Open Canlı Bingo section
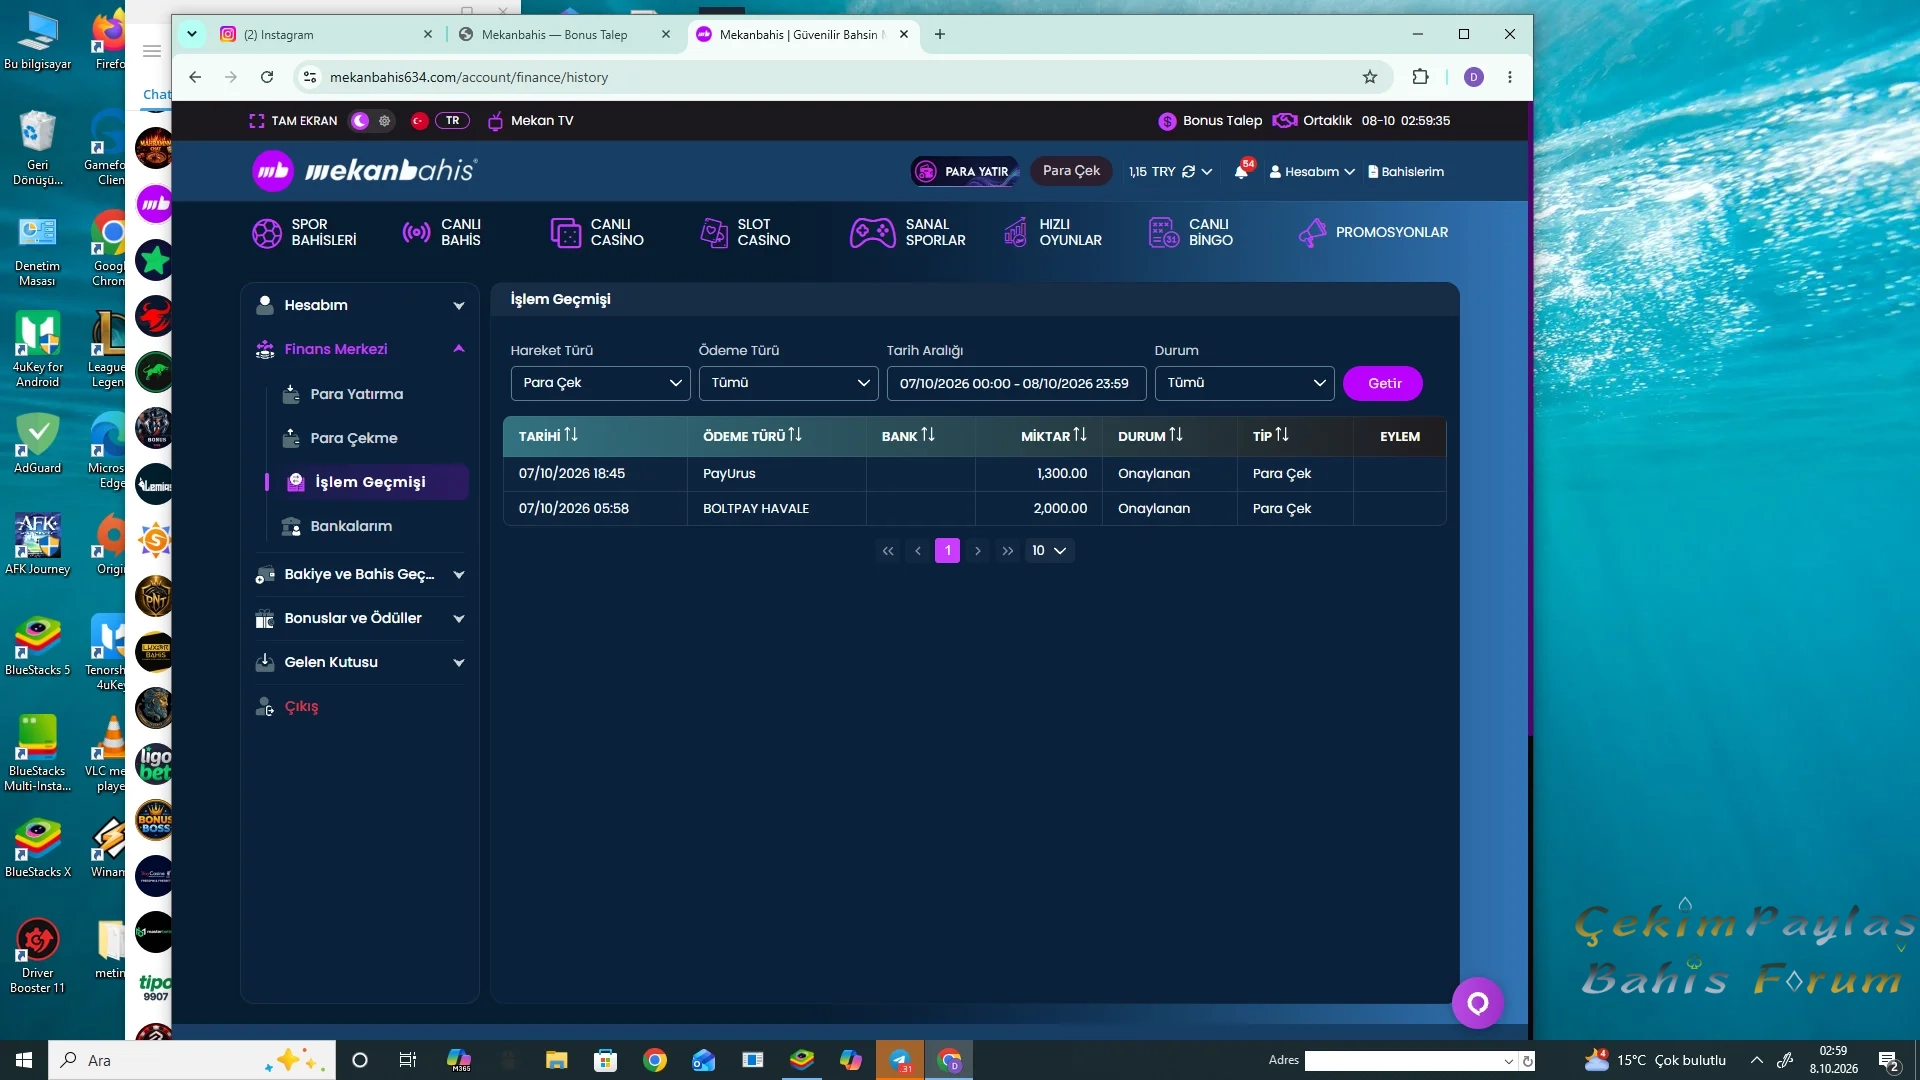 [x=1191, y=232]
